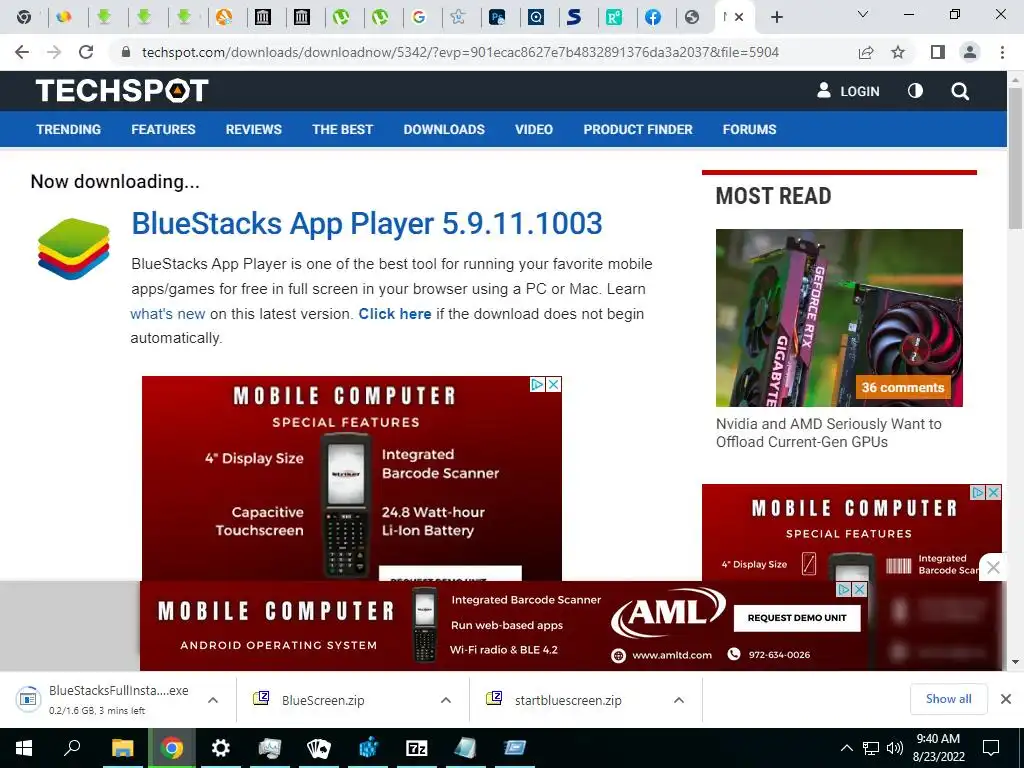Switch to the blue S favicon tab
Screen dimensions: 1024x768
(574, 17)
